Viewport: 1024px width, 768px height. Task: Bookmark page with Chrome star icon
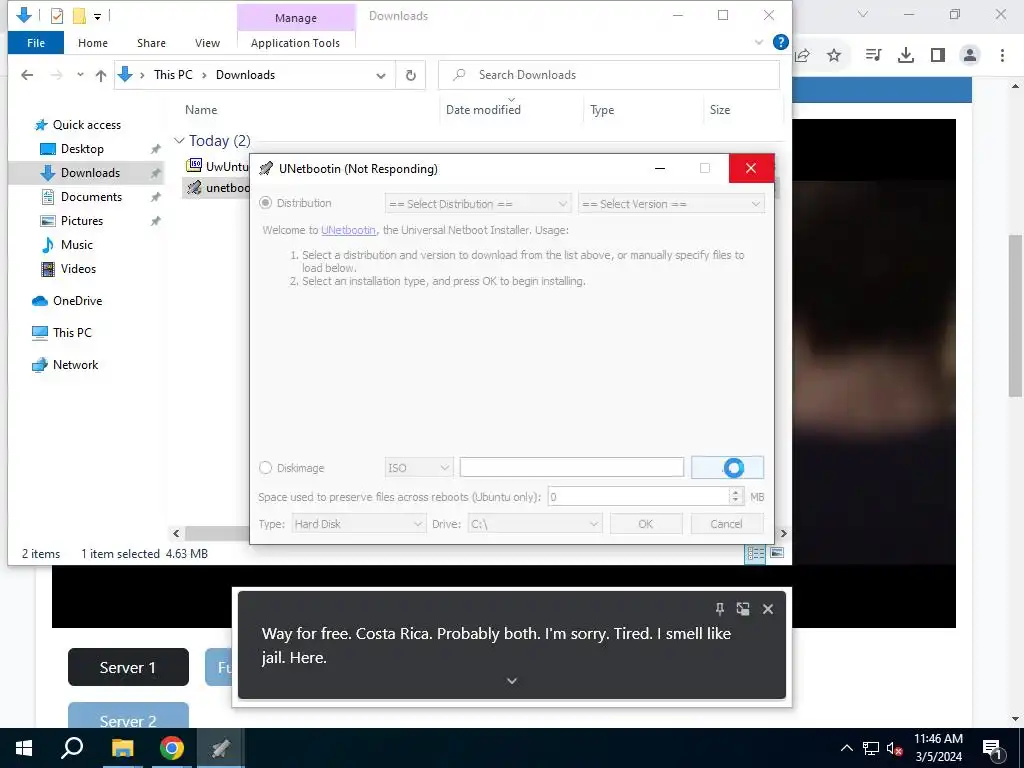tap(834, 56)
